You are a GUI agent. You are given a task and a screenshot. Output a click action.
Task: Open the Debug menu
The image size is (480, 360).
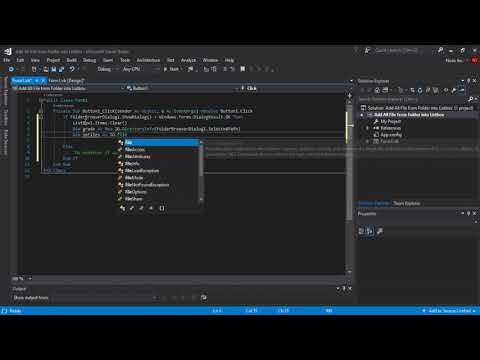[89, 60]
